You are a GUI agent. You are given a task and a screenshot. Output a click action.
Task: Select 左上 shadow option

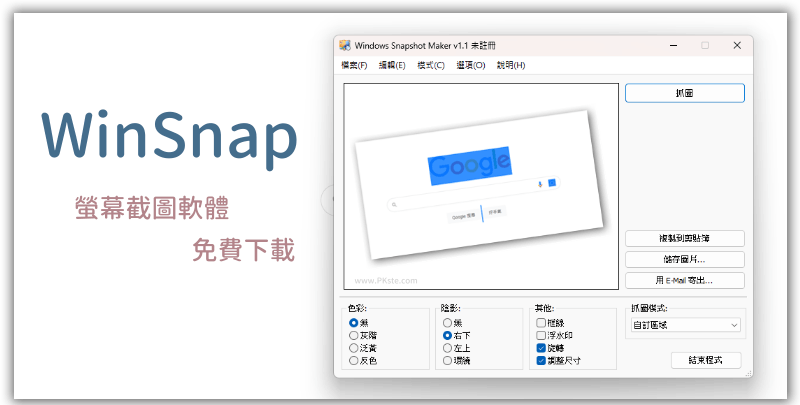[x=457, y=348]
